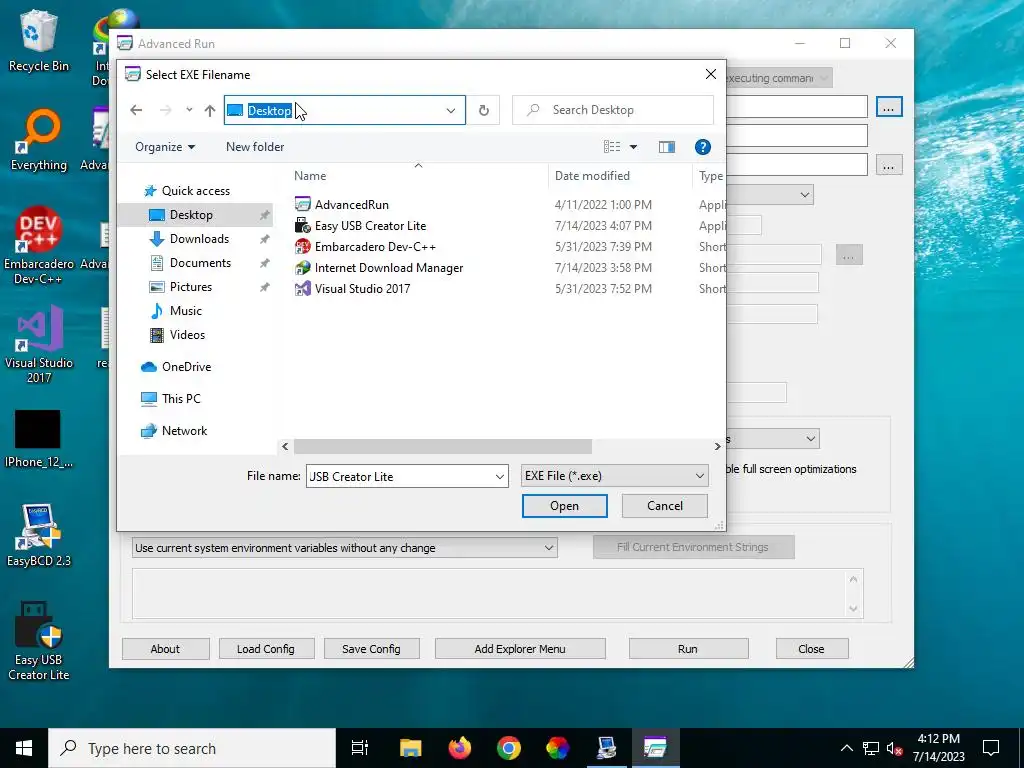Image resolution: width=1024 pixels, height=768 pixels.
Task: Select the AdvancedRun file icon
Action: click(x=302, y=204)
